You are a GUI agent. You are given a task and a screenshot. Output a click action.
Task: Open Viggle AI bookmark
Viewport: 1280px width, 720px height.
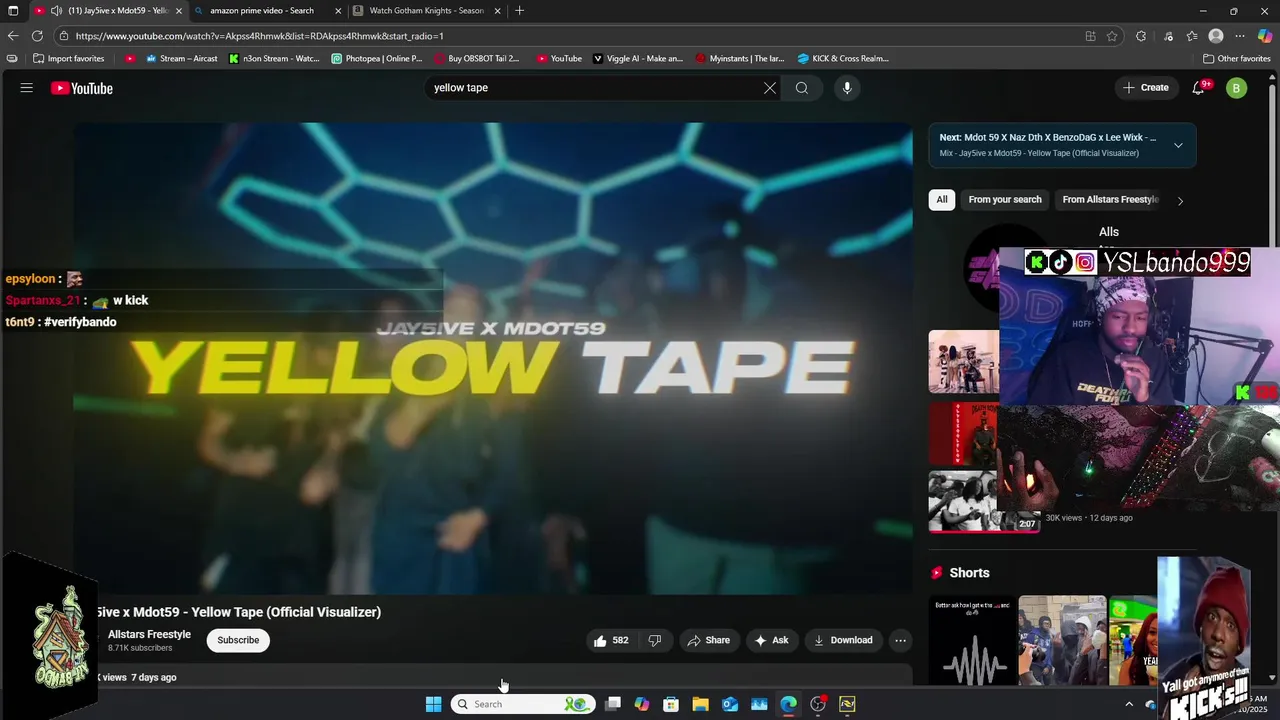tap(638, 58)
